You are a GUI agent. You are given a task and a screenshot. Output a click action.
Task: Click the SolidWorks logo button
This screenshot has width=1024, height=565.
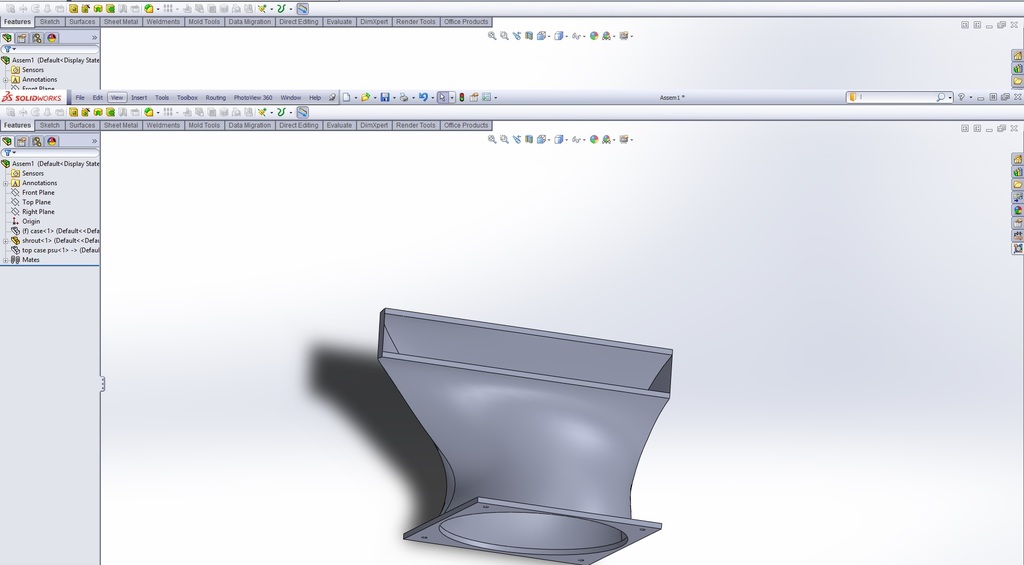pyautogui.click(x=33, y=97)
